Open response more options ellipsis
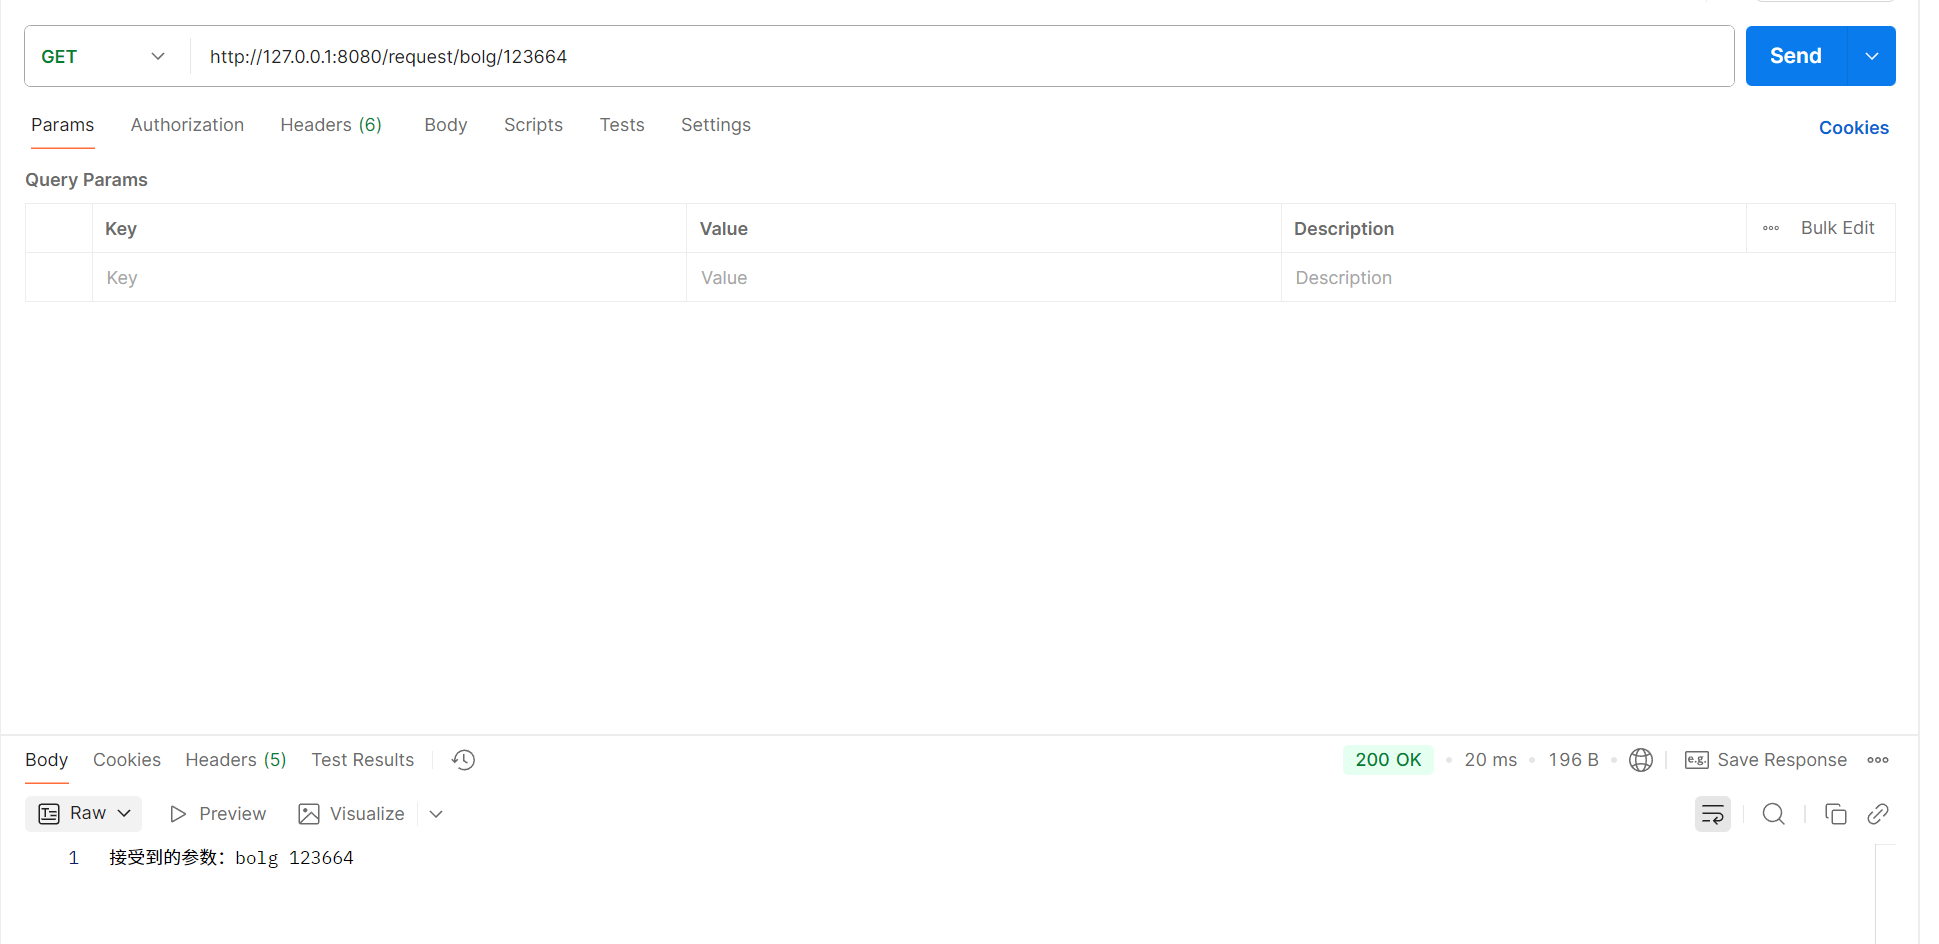 pyautogui.click(x=1878, y=760)
